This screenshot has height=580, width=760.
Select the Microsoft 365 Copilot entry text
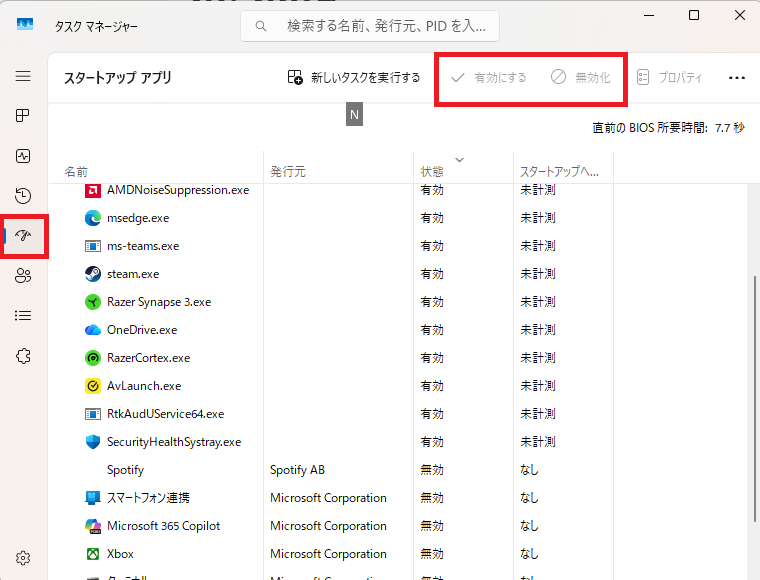[163, 526]
